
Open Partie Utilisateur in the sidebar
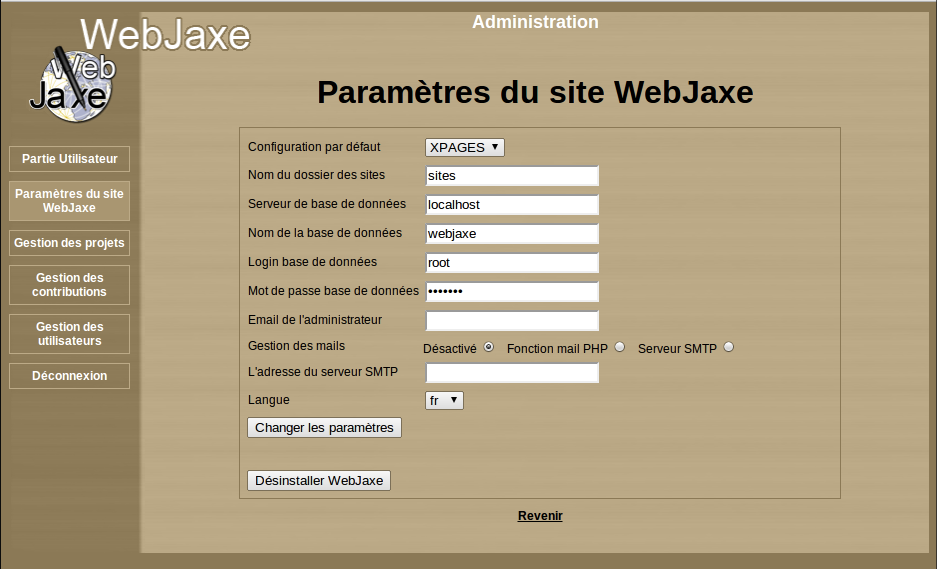[69, 159]
